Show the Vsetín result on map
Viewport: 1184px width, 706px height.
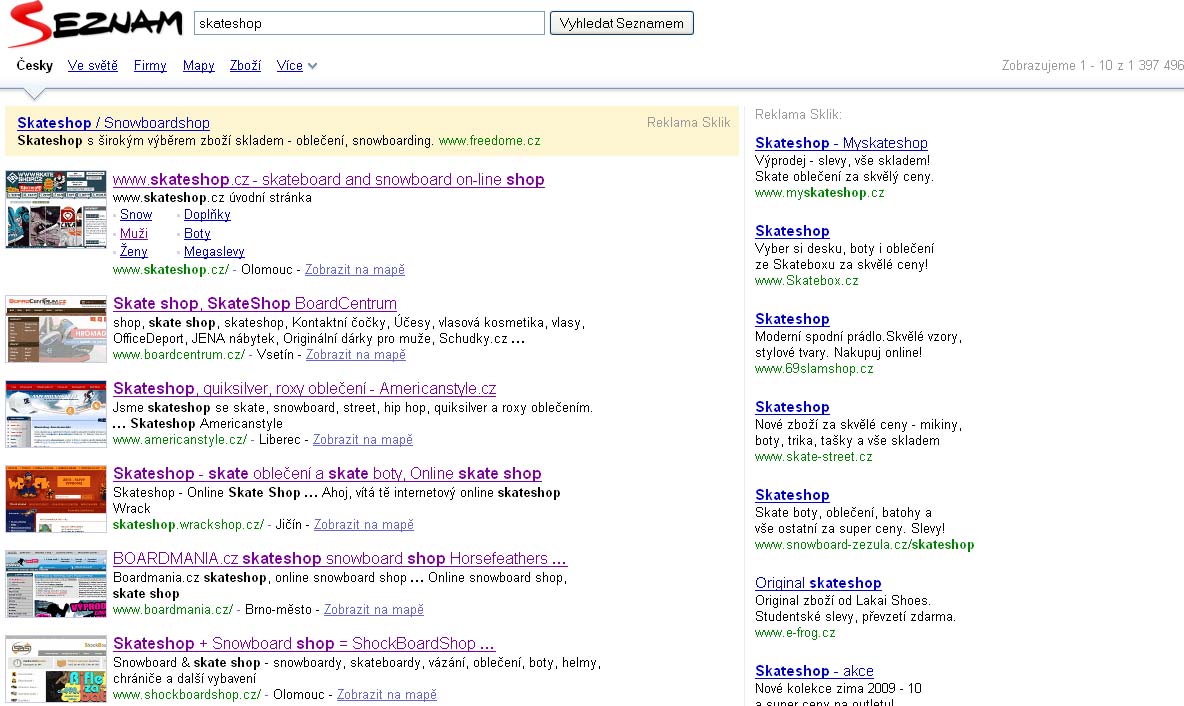[356, 355]
